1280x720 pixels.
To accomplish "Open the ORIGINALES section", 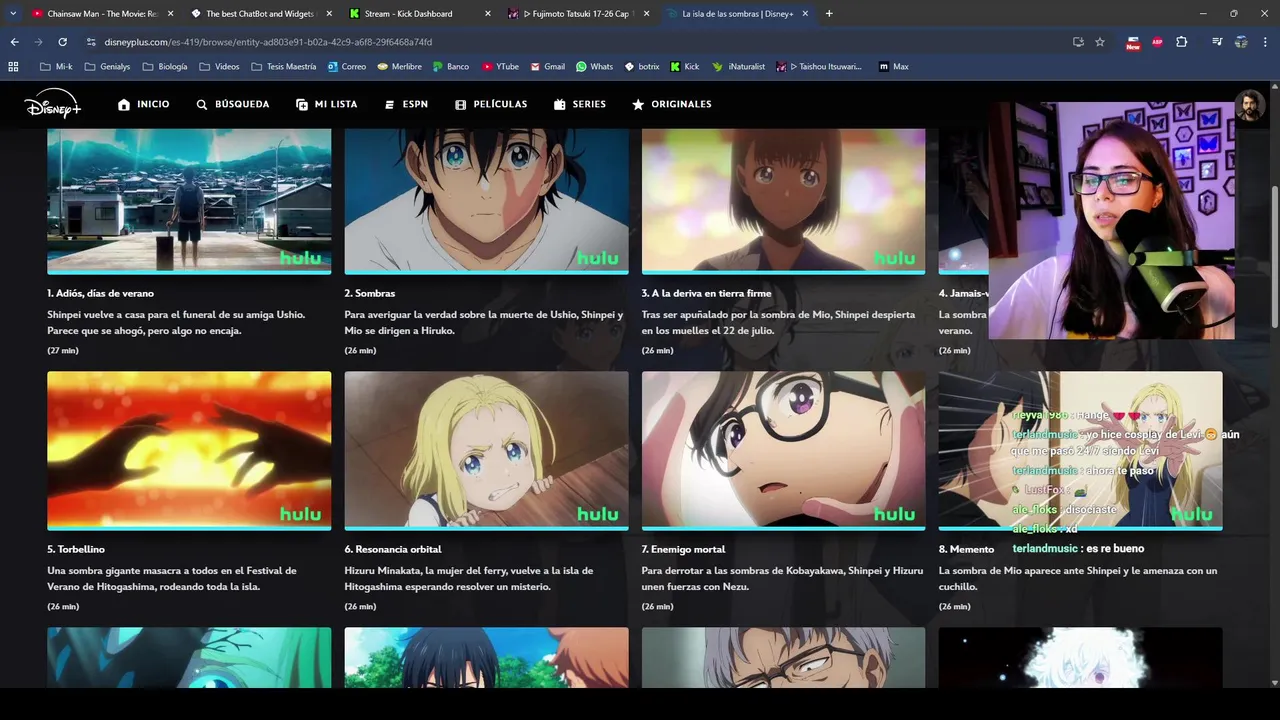I will [x=672, y=104].
